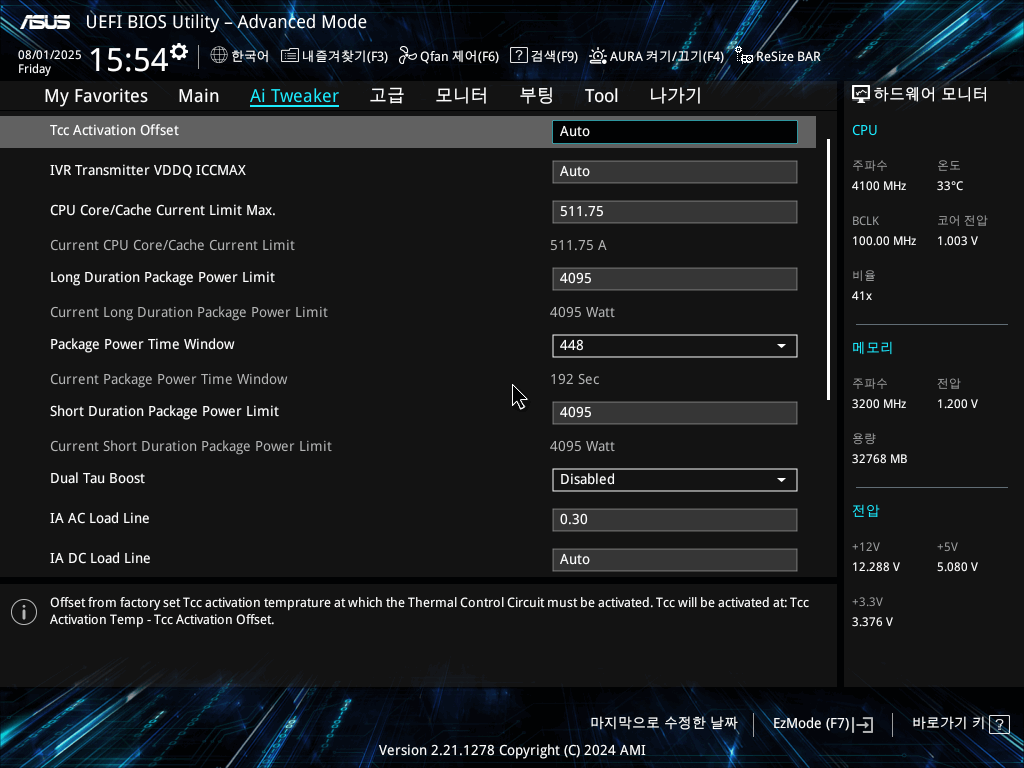Click the IA AC Load Line field

point(675,520)
